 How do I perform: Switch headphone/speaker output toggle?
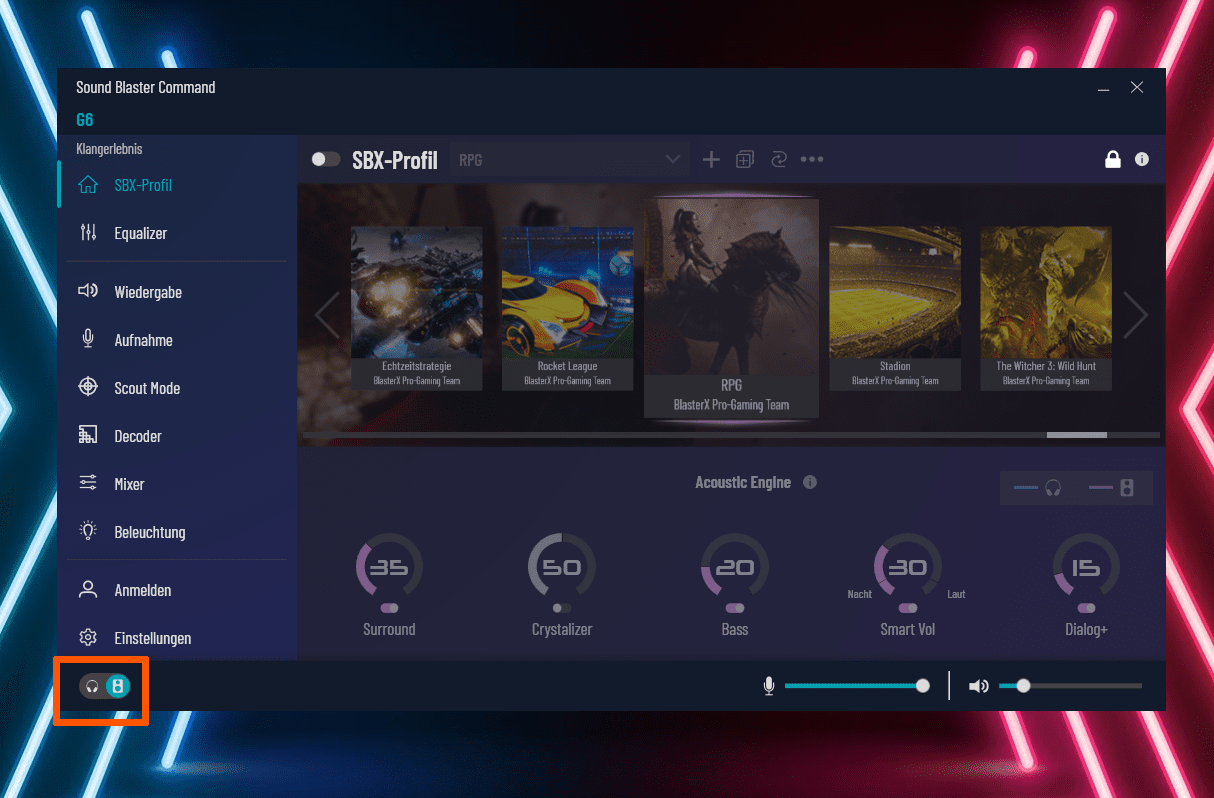(105, 686)
